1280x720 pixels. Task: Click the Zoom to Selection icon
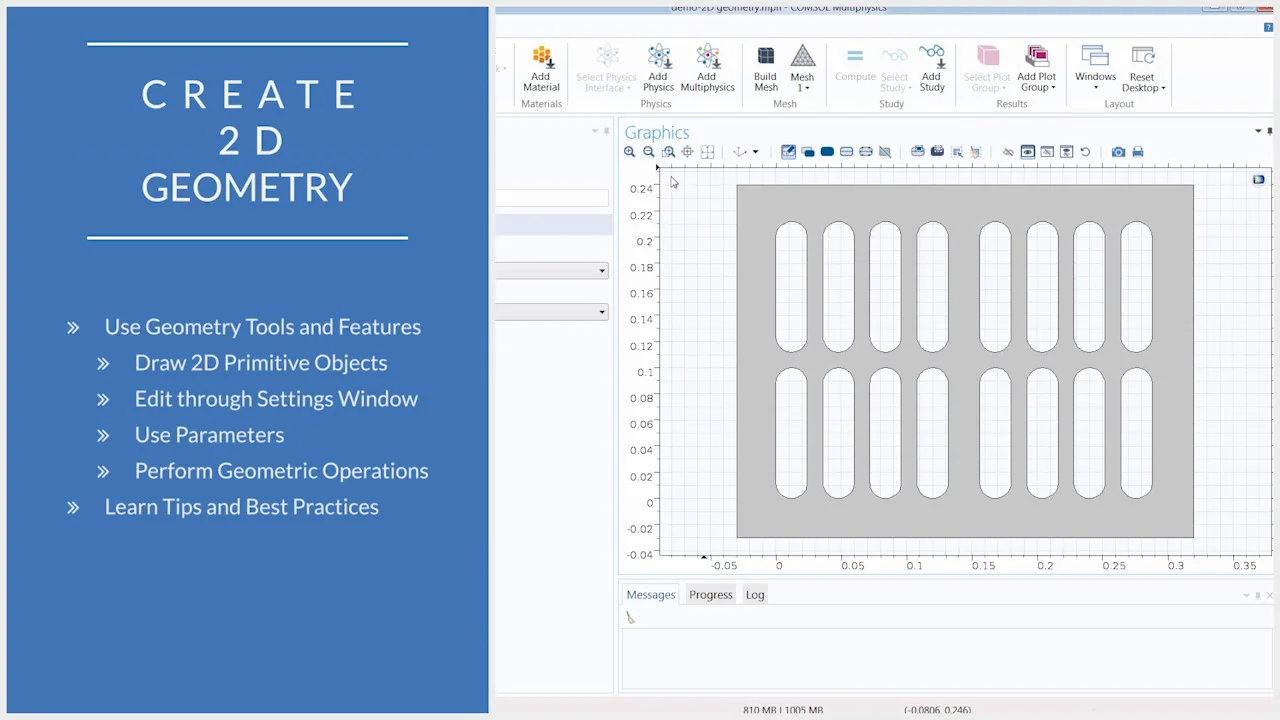687,152
